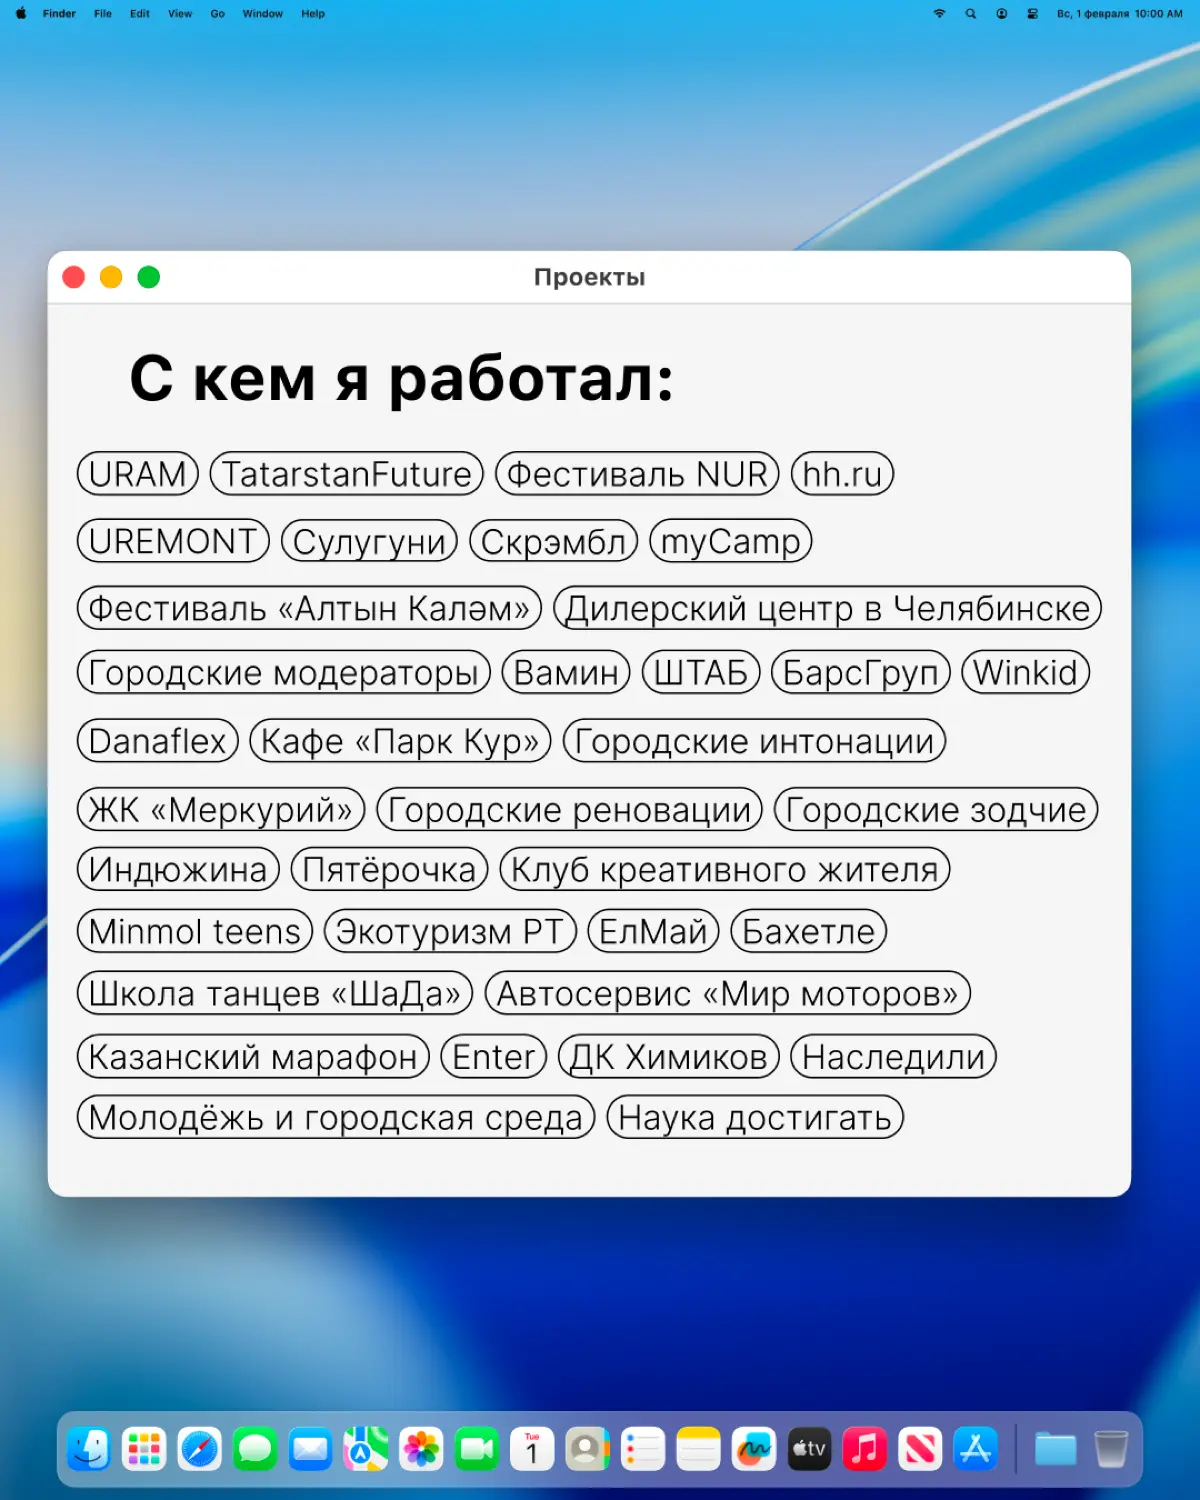This screenshot has height=1500, width=1200.
Task: Select the UREMONT tag
Action: (173, 541)
